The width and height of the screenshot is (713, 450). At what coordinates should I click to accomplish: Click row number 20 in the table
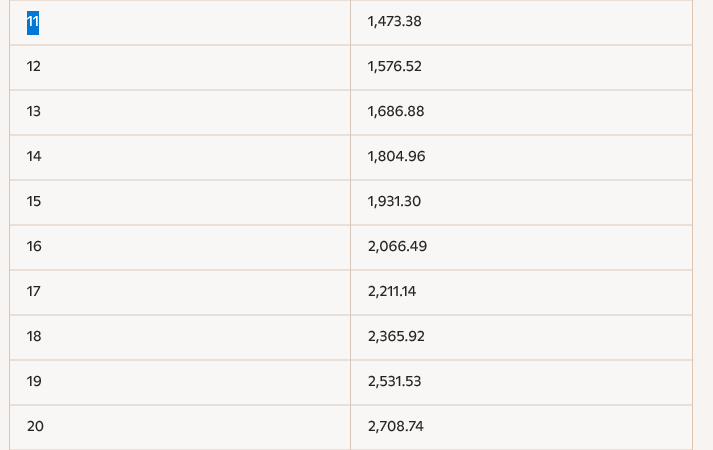[x=35, y=426]
